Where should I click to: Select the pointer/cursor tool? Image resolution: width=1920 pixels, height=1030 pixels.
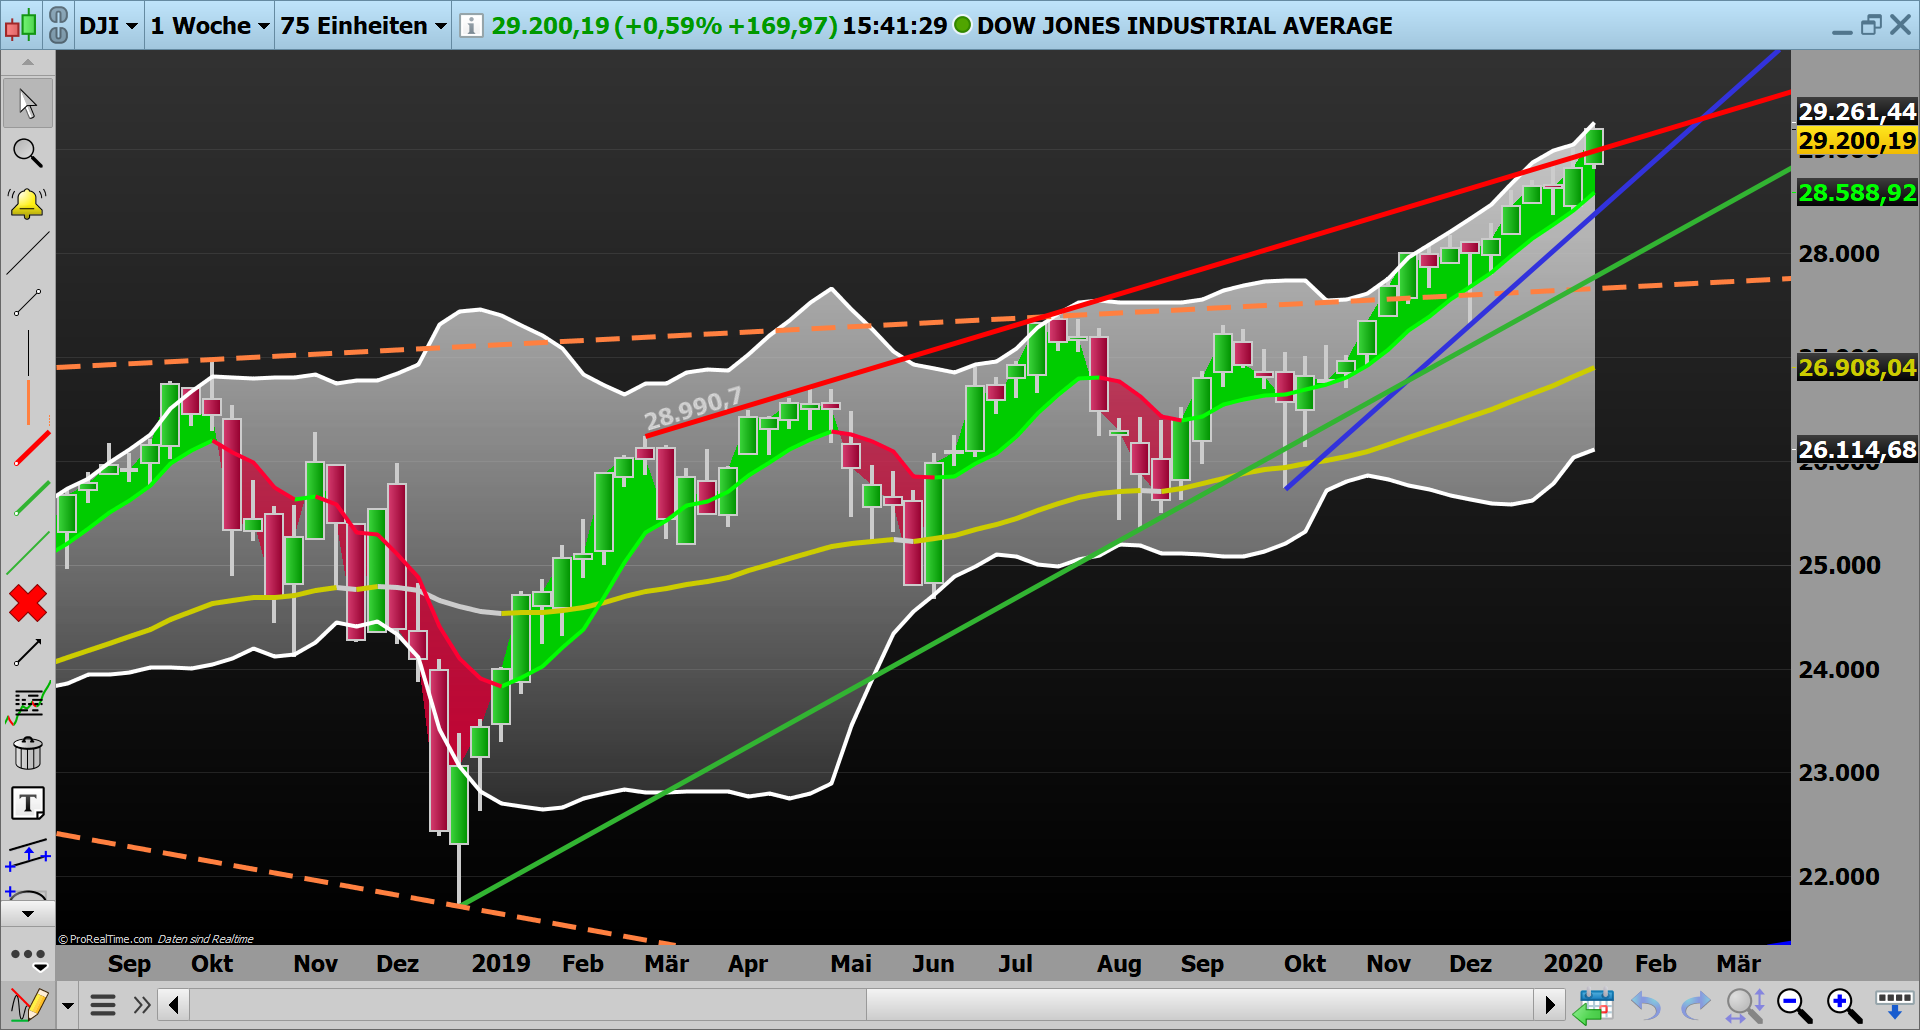point(28,103)
